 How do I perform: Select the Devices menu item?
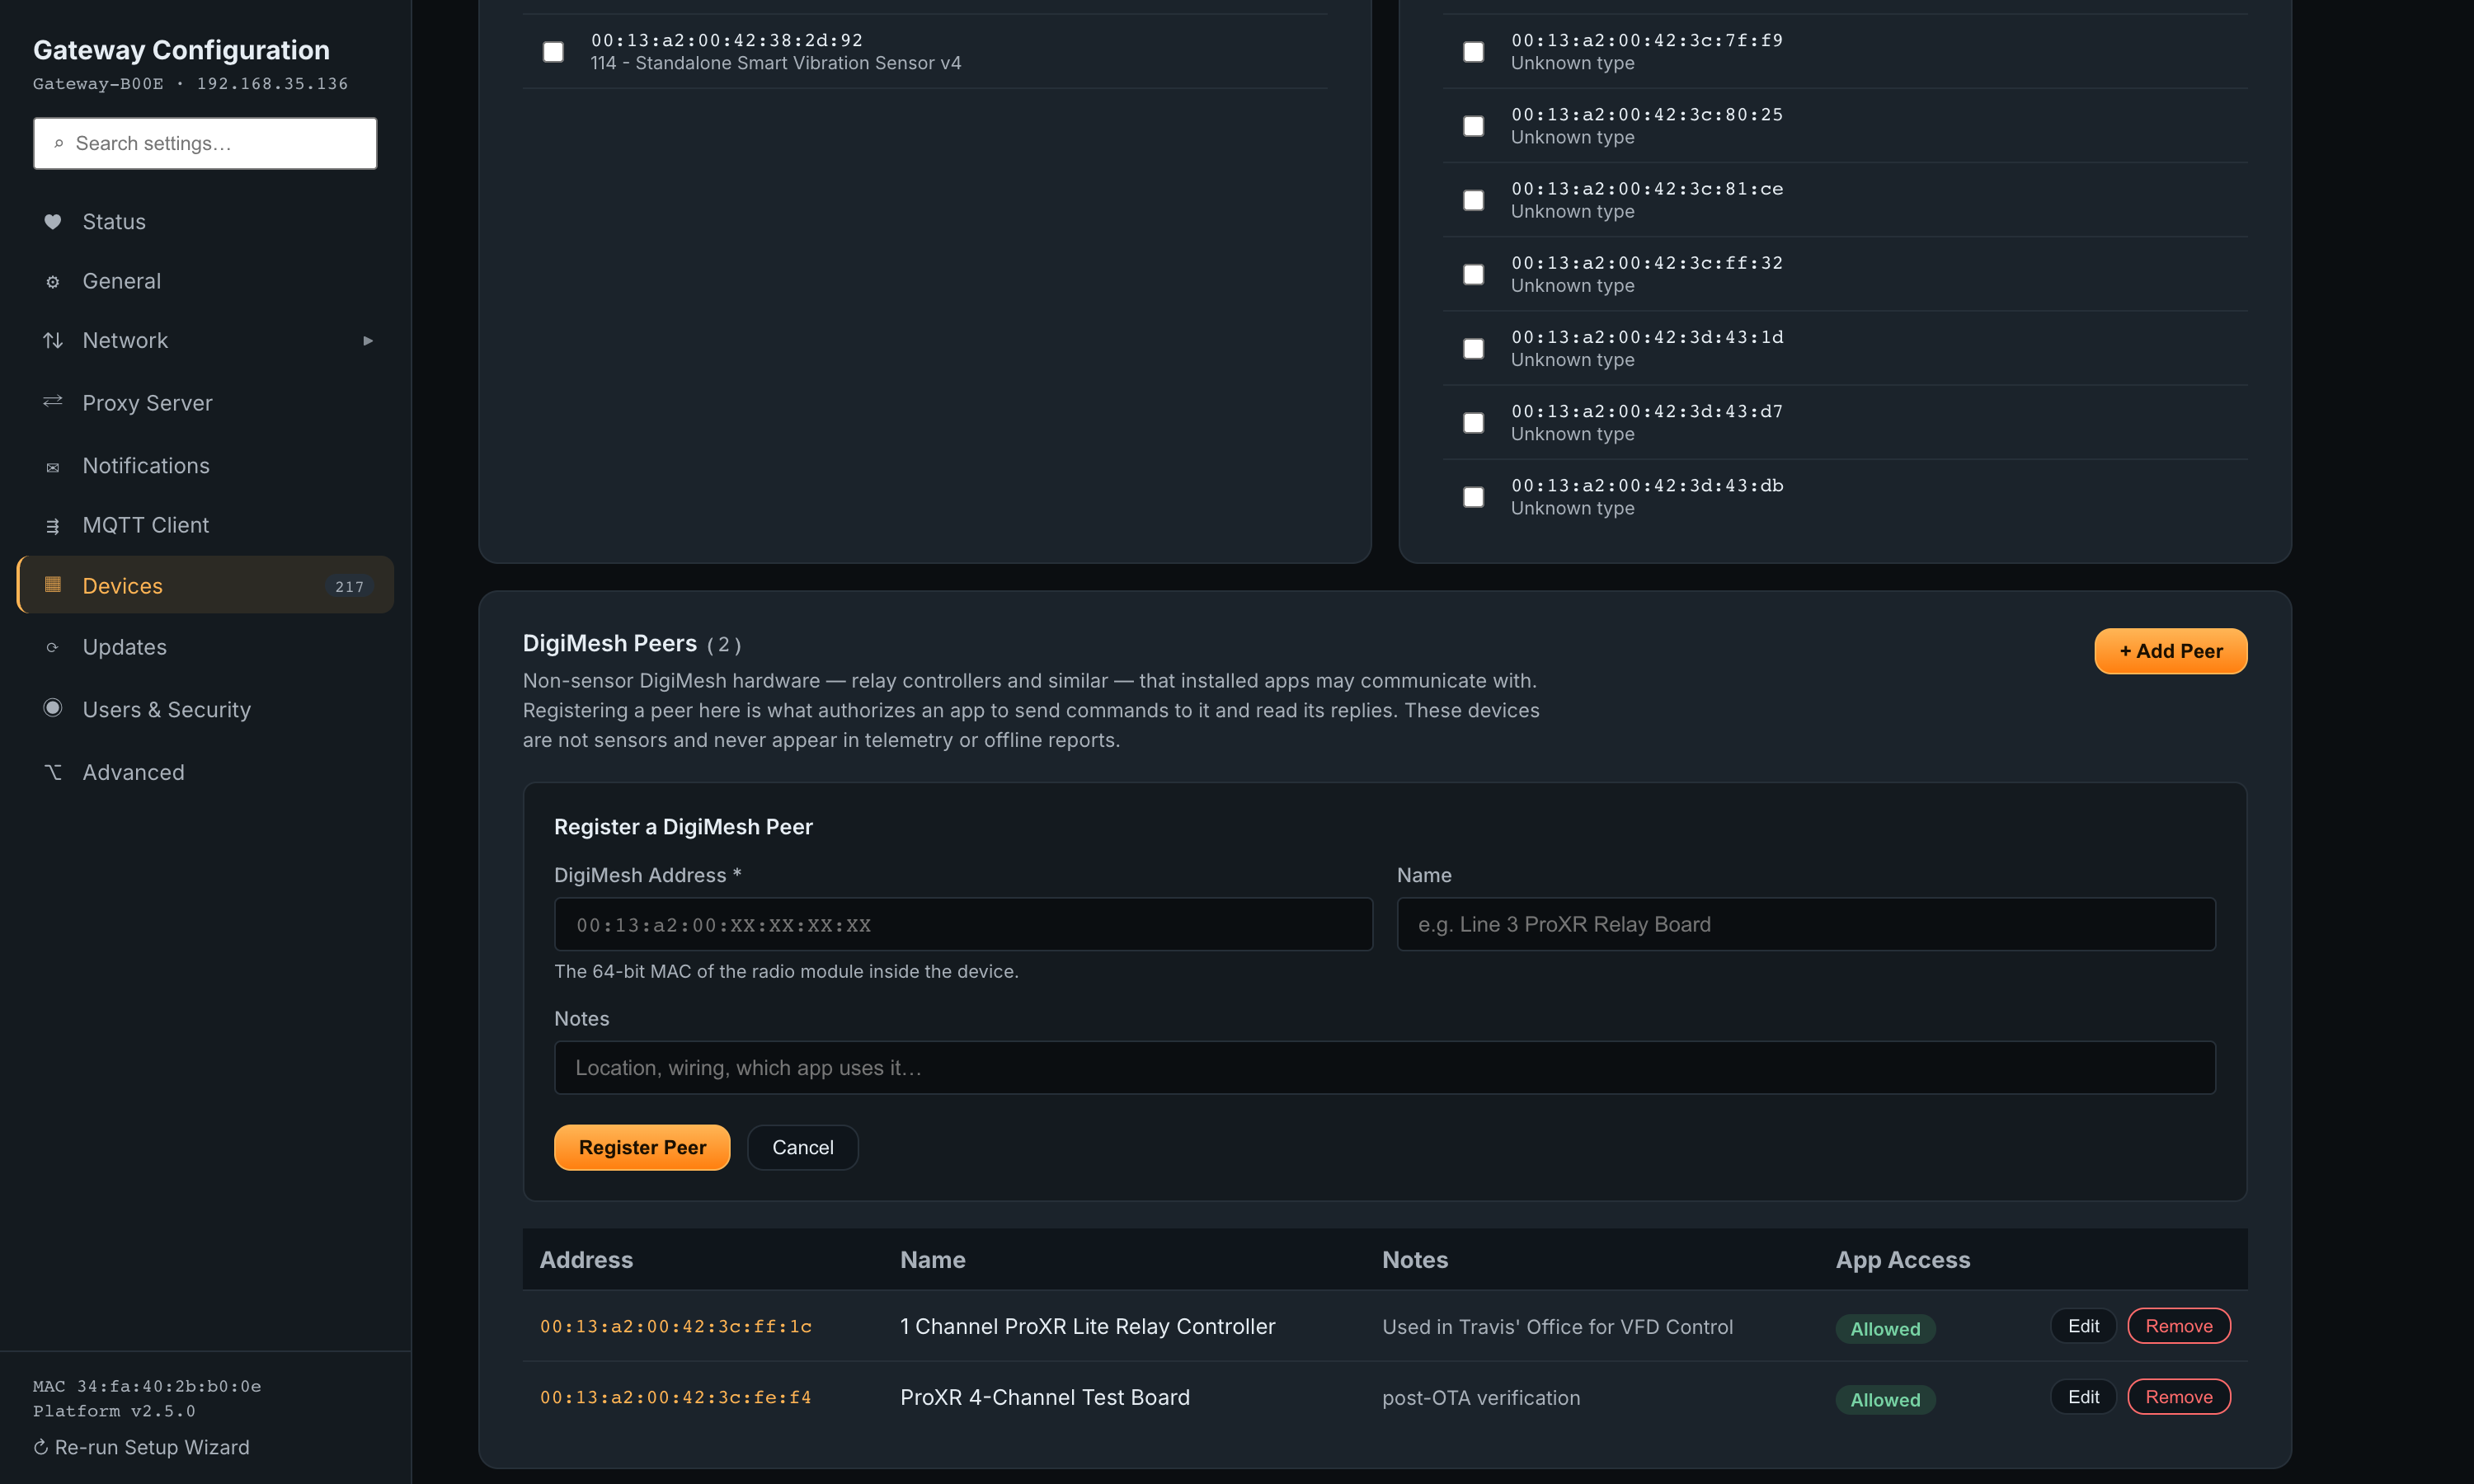(x=205, y=585)
